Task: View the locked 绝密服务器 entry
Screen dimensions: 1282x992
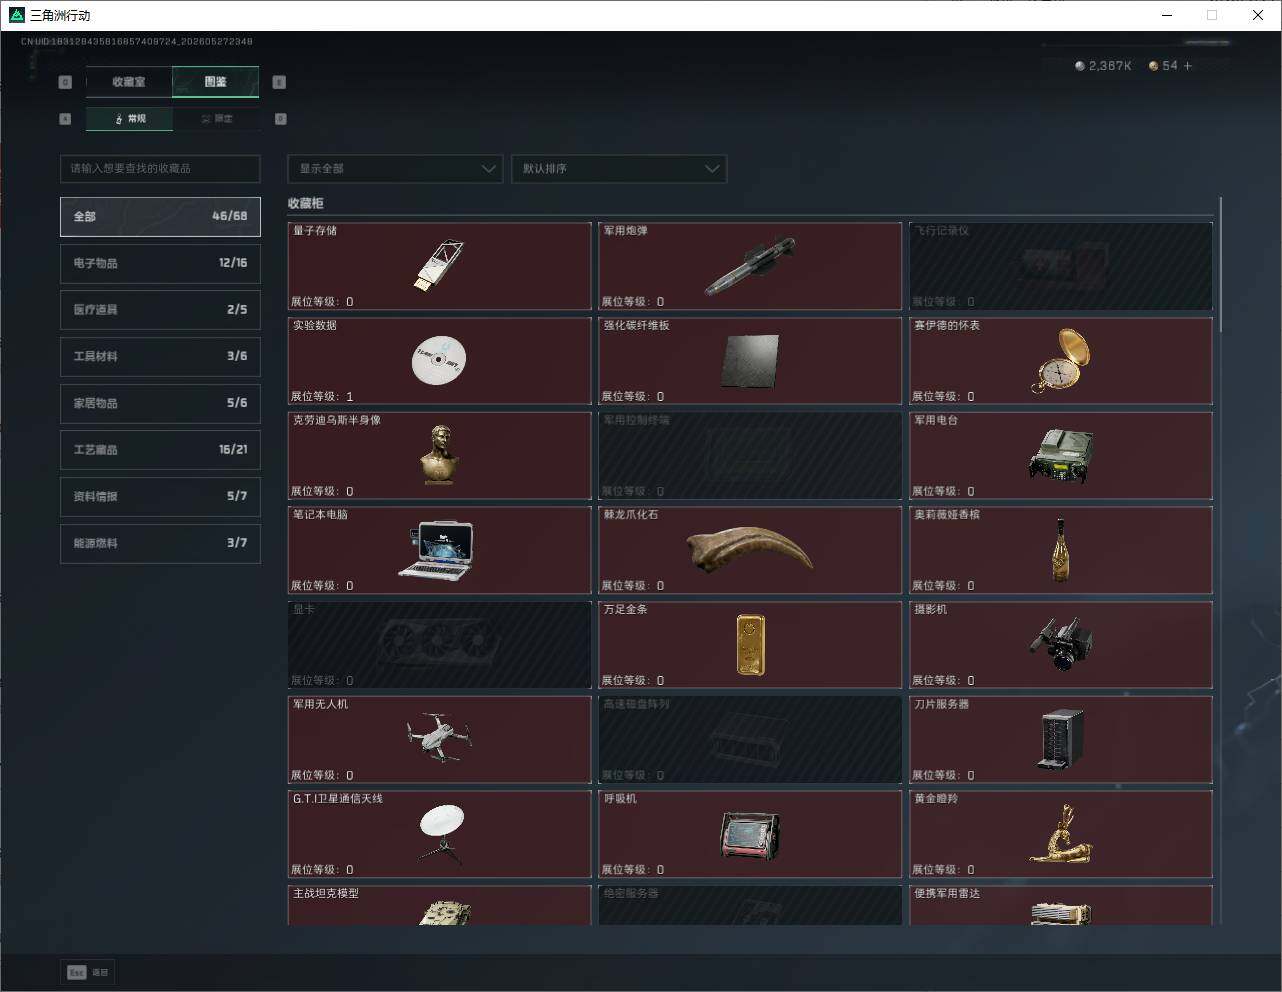Action: [x=750, y=905]
